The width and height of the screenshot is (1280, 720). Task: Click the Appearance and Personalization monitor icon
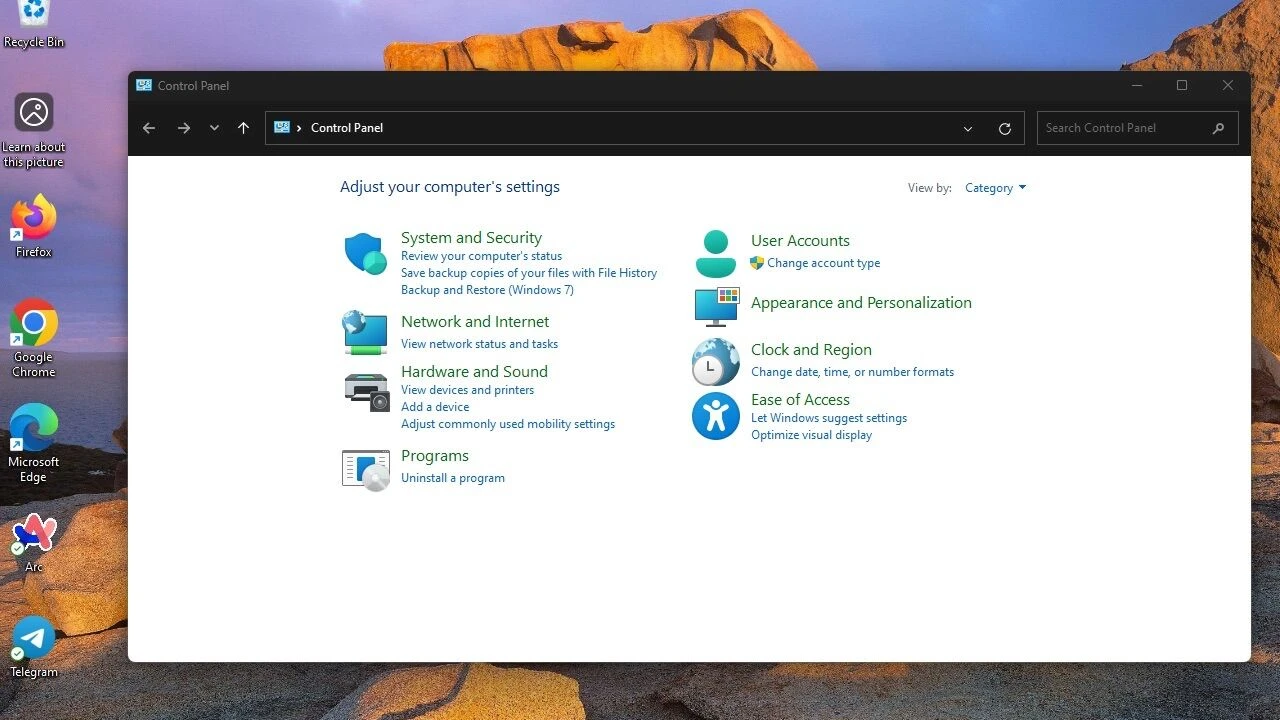tap(716, 306)
